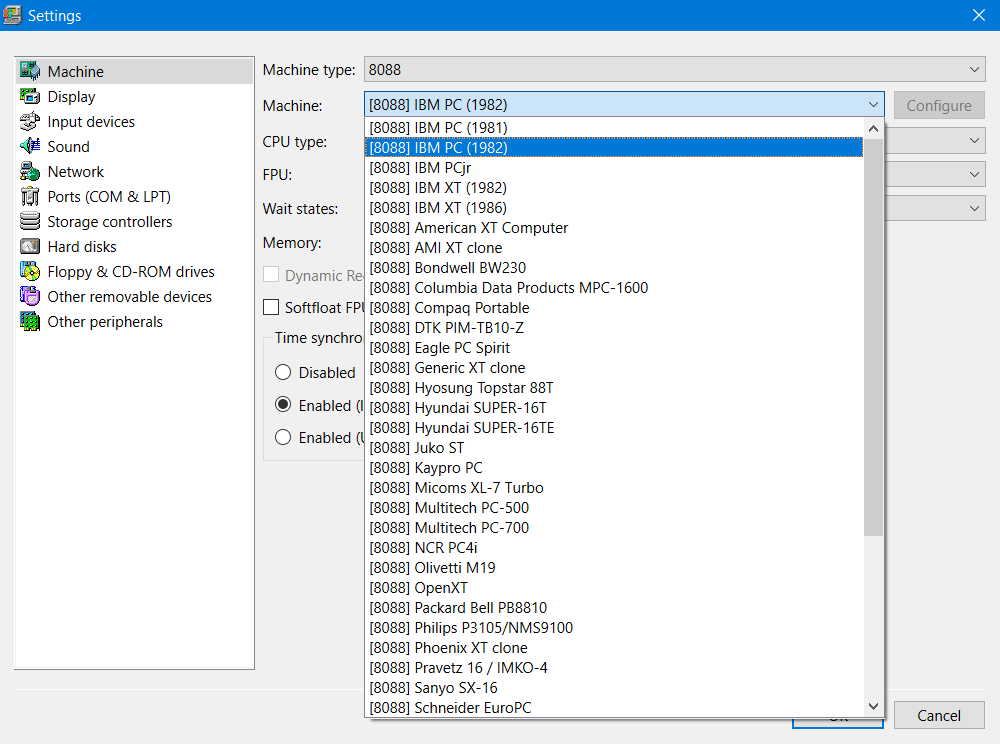1000x744 pixels.
Task: Select Ports (COM & LPT) category
Action: click(109, 197)
